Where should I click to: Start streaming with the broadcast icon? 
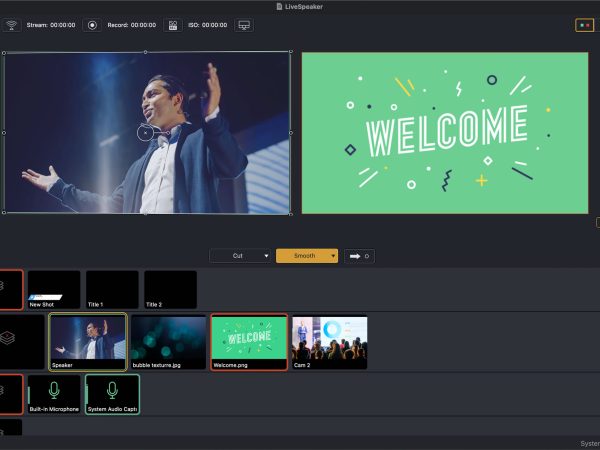click(x=11, y=25)
